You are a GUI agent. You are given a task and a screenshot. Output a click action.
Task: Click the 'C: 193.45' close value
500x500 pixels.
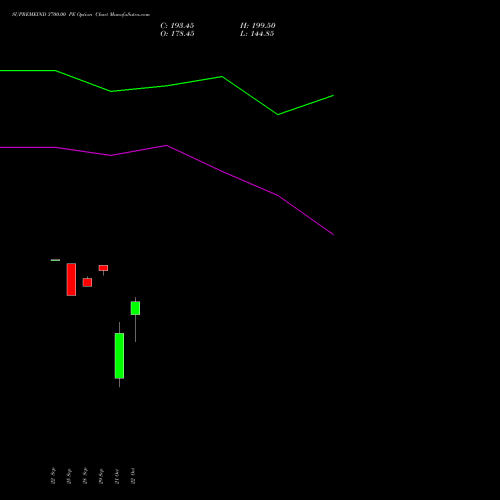[177, 26]
